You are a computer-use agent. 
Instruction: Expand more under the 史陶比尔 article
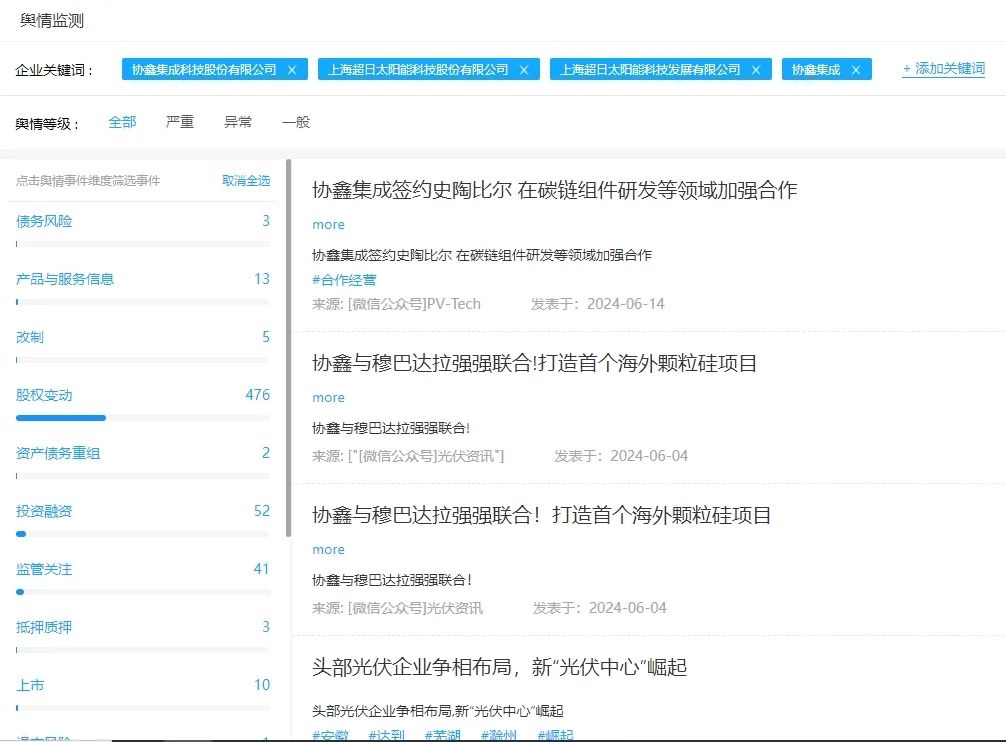pos(328,225)
